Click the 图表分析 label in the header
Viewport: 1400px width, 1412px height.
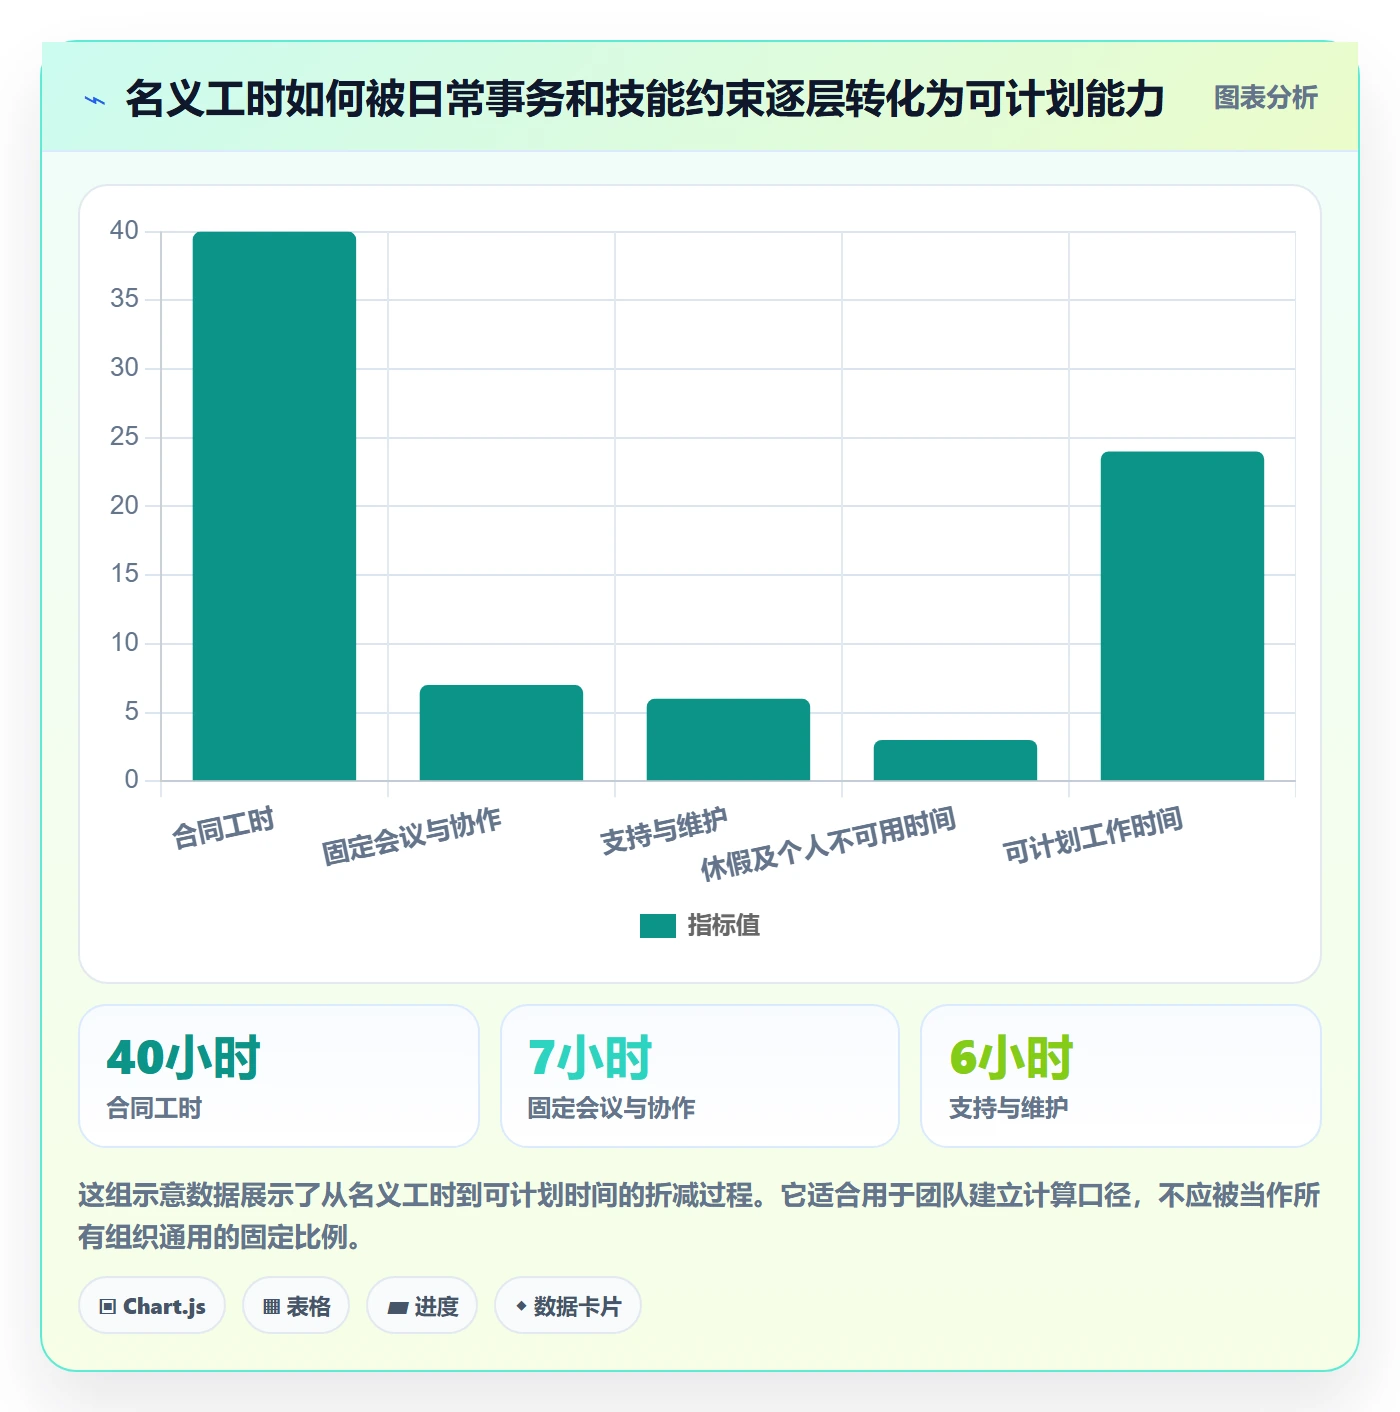[1265, 98]
